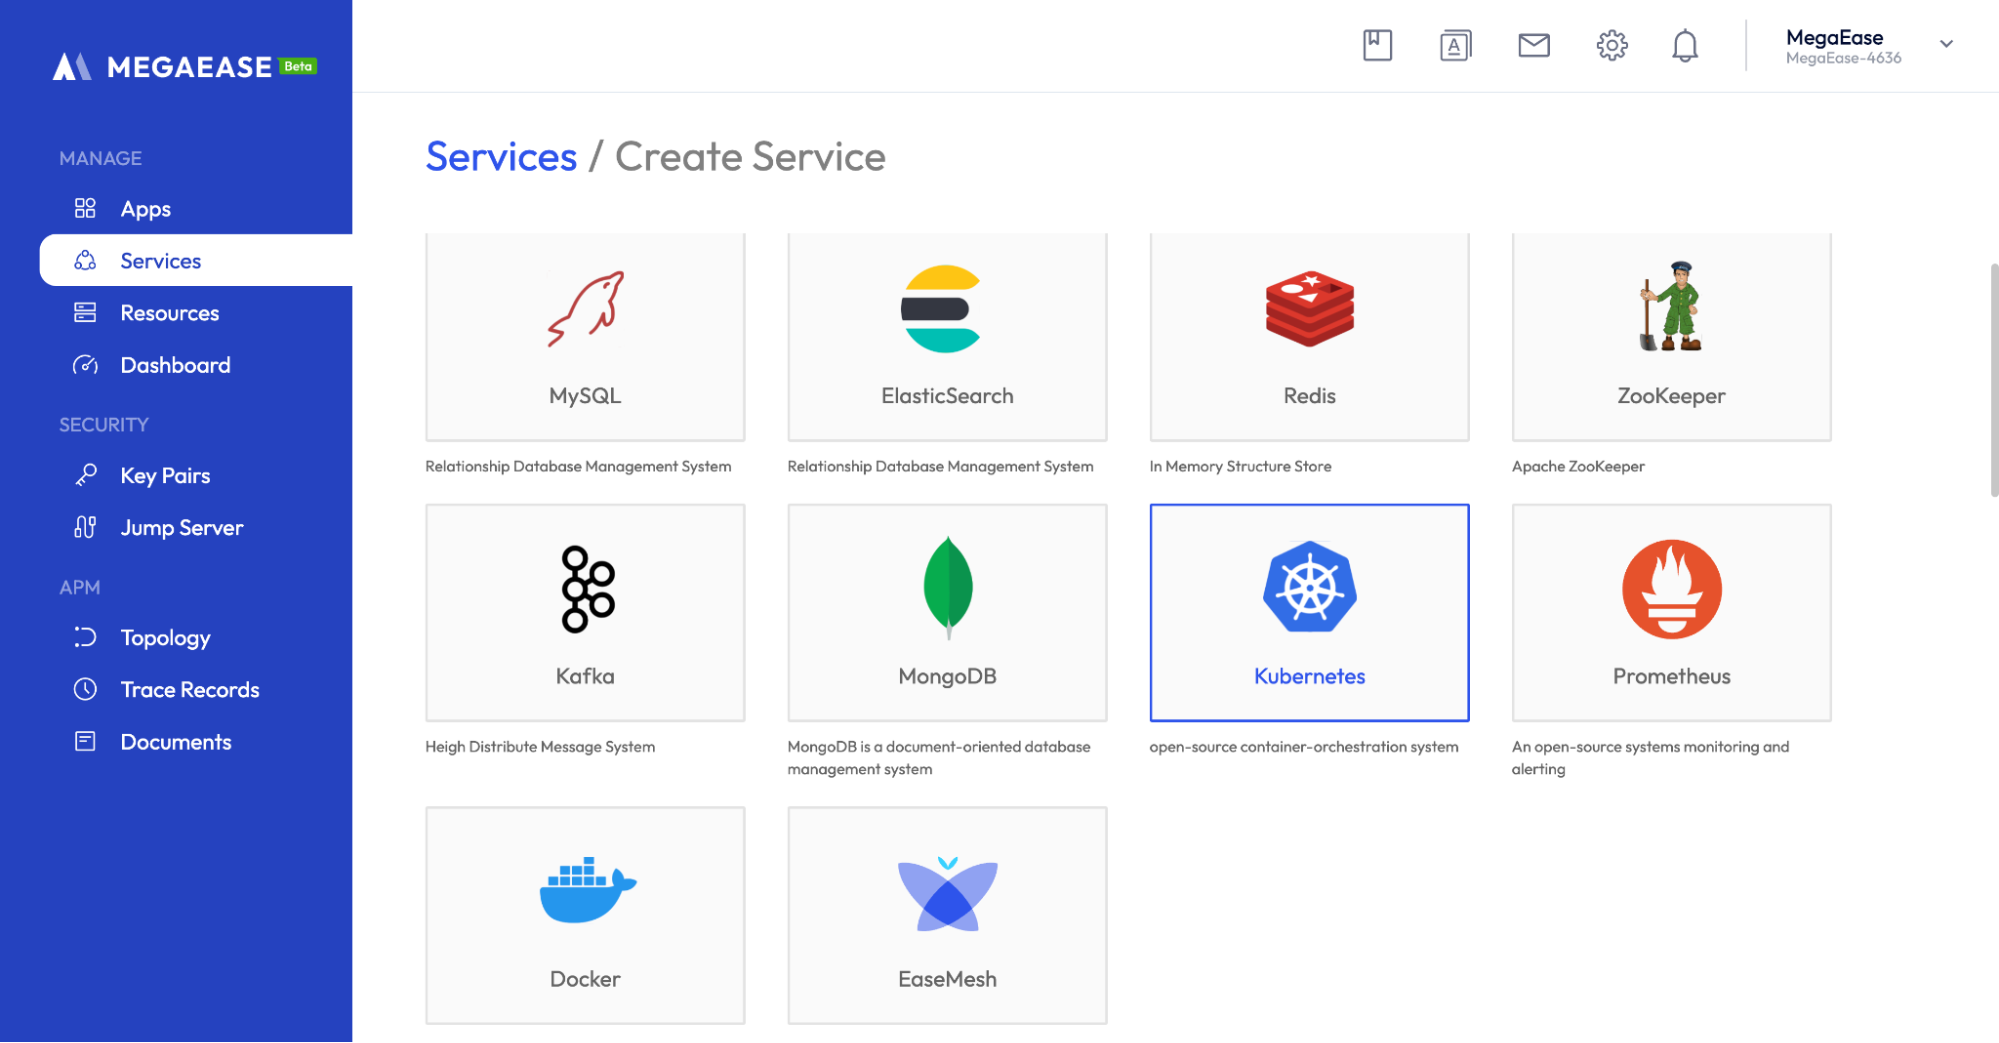Expand the MegaEase account dropdown

(x=1946, y=44)
